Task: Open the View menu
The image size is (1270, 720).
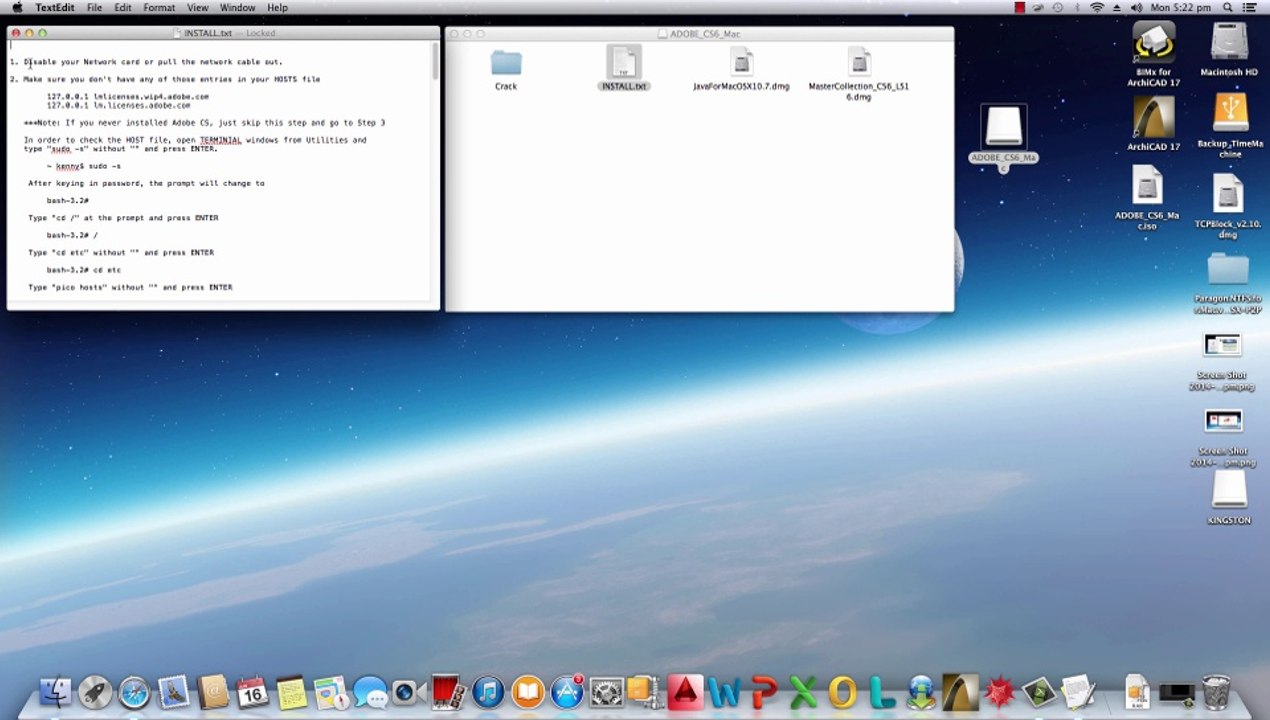Action: pos(198,7)
